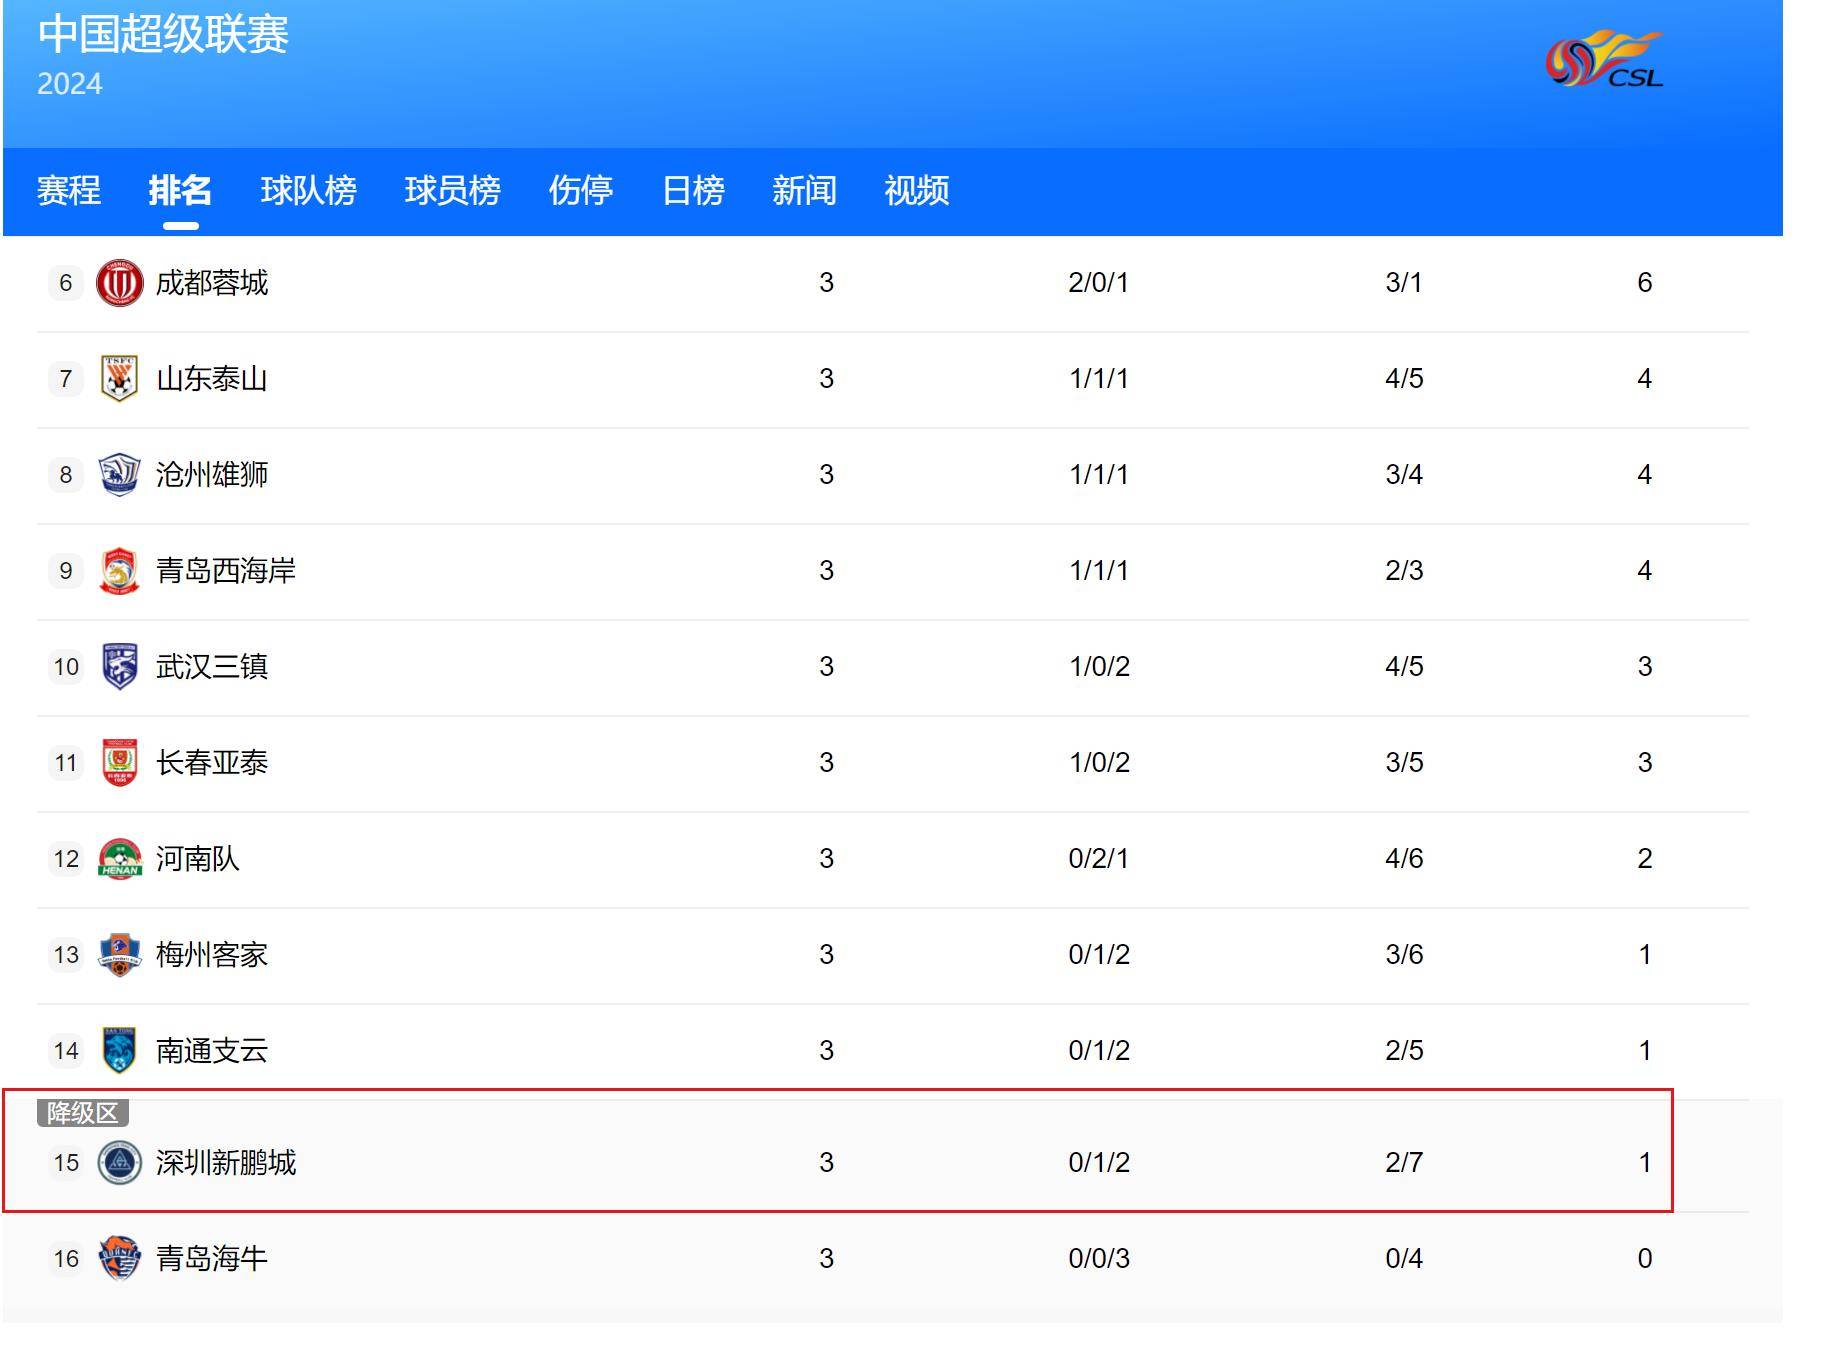Click 河南队 record 0/2/1
The width and height of the screenshot is (1843, 1354).
tap(1099, 859)
